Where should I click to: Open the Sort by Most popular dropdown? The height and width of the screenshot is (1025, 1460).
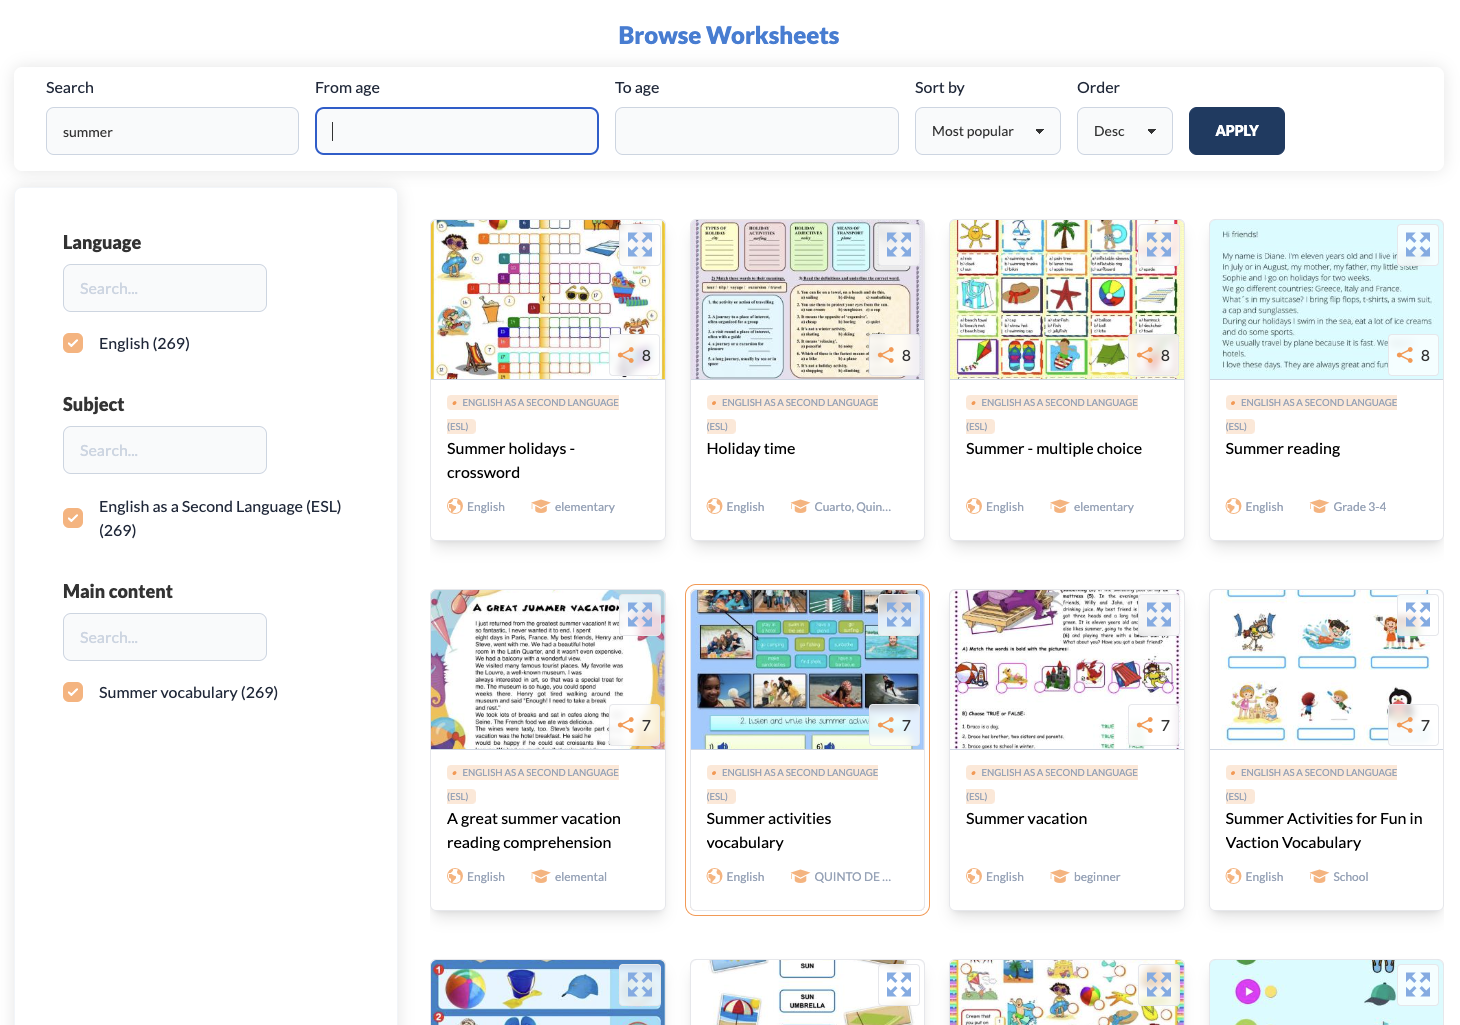987,131
